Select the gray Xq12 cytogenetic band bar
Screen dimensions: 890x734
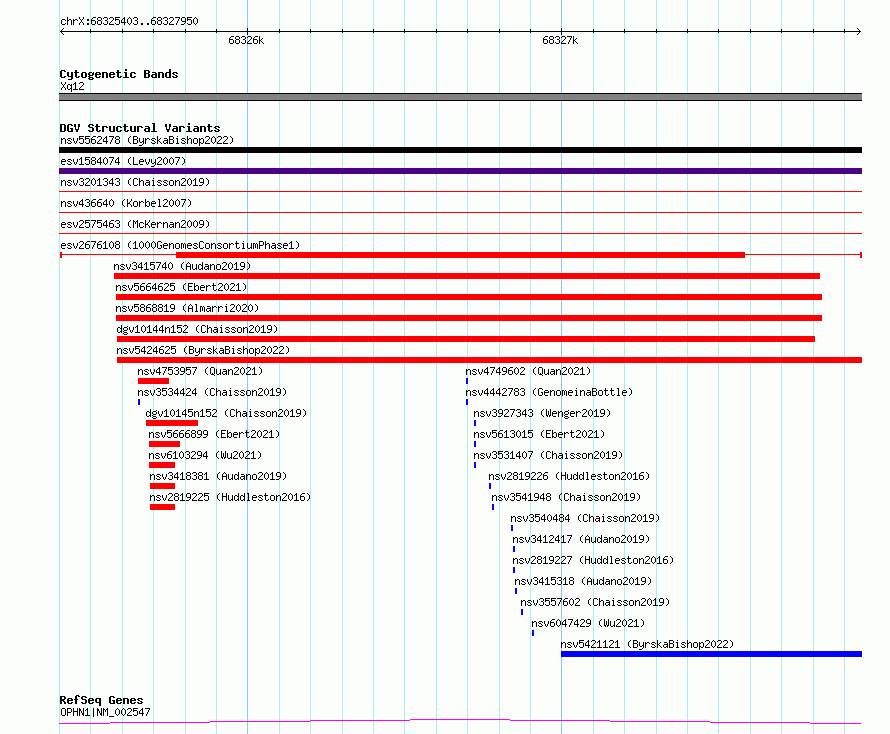click(460, 97)
